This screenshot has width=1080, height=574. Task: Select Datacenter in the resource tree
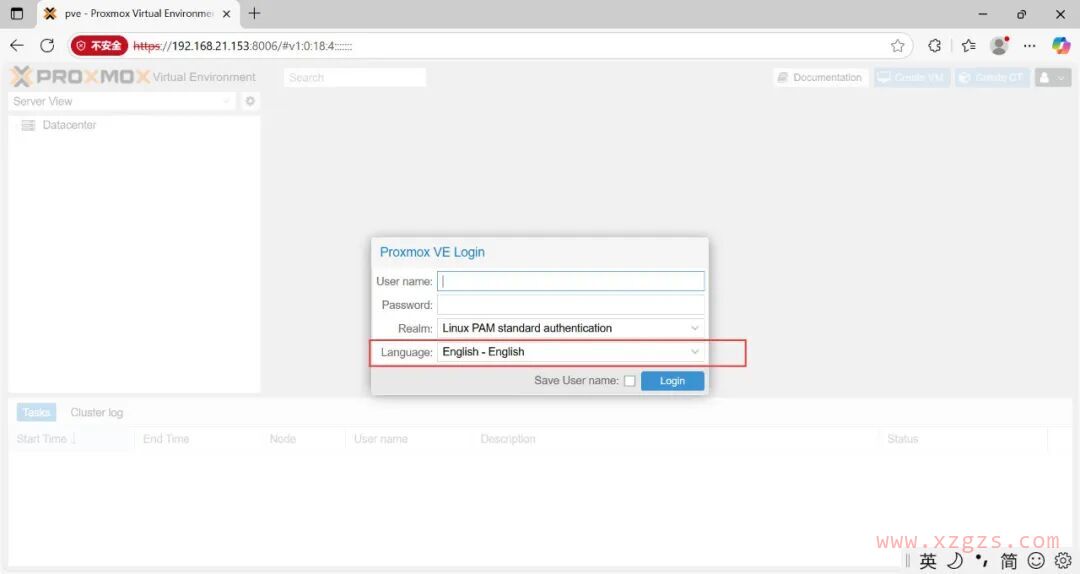pos(69,125)
